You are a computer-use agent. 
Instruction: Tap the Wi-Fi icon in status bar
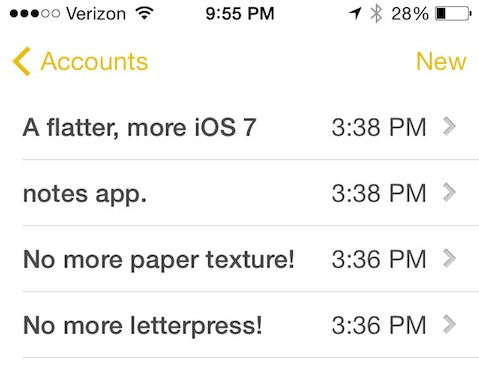click(144, 13)
